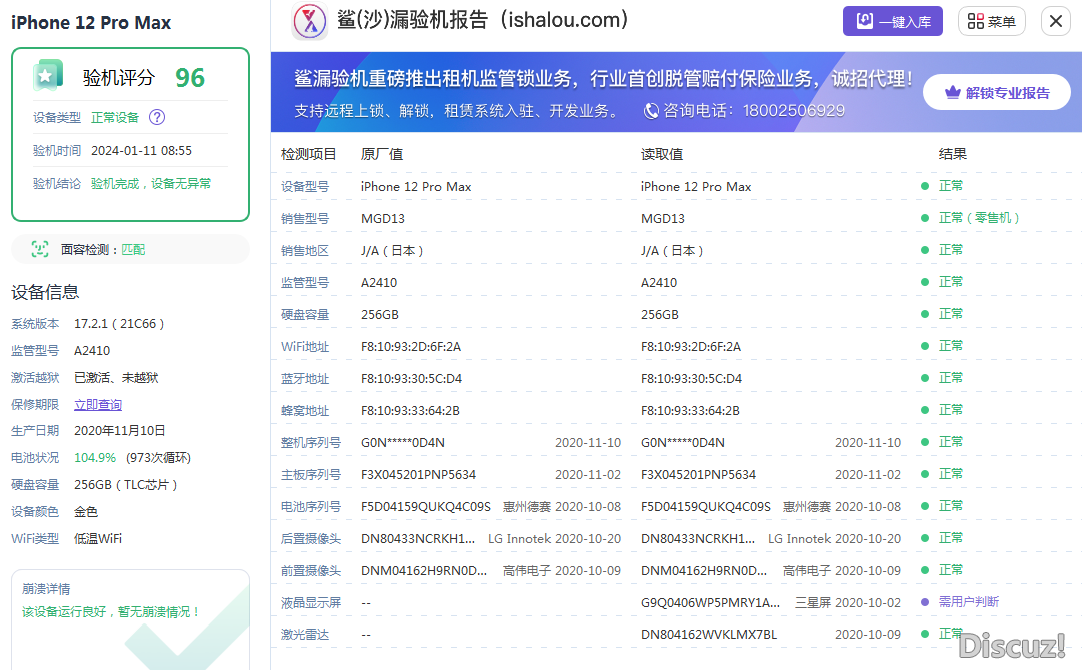The height and width of the screenshot is (670, 1082).
Task: Click the 读取值 column header
Action: pyautogui.click(x=662, y=154)
